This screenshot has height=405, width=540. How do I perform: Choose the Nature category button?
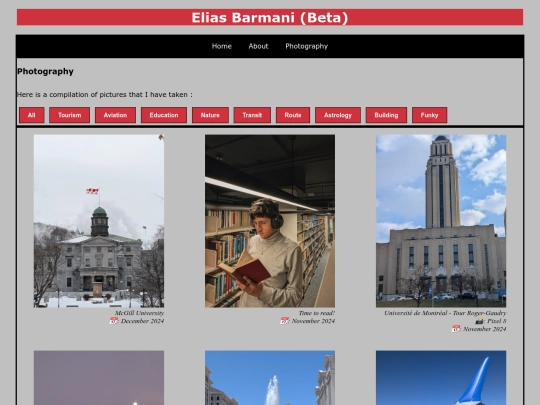click(x=210, y=115)
